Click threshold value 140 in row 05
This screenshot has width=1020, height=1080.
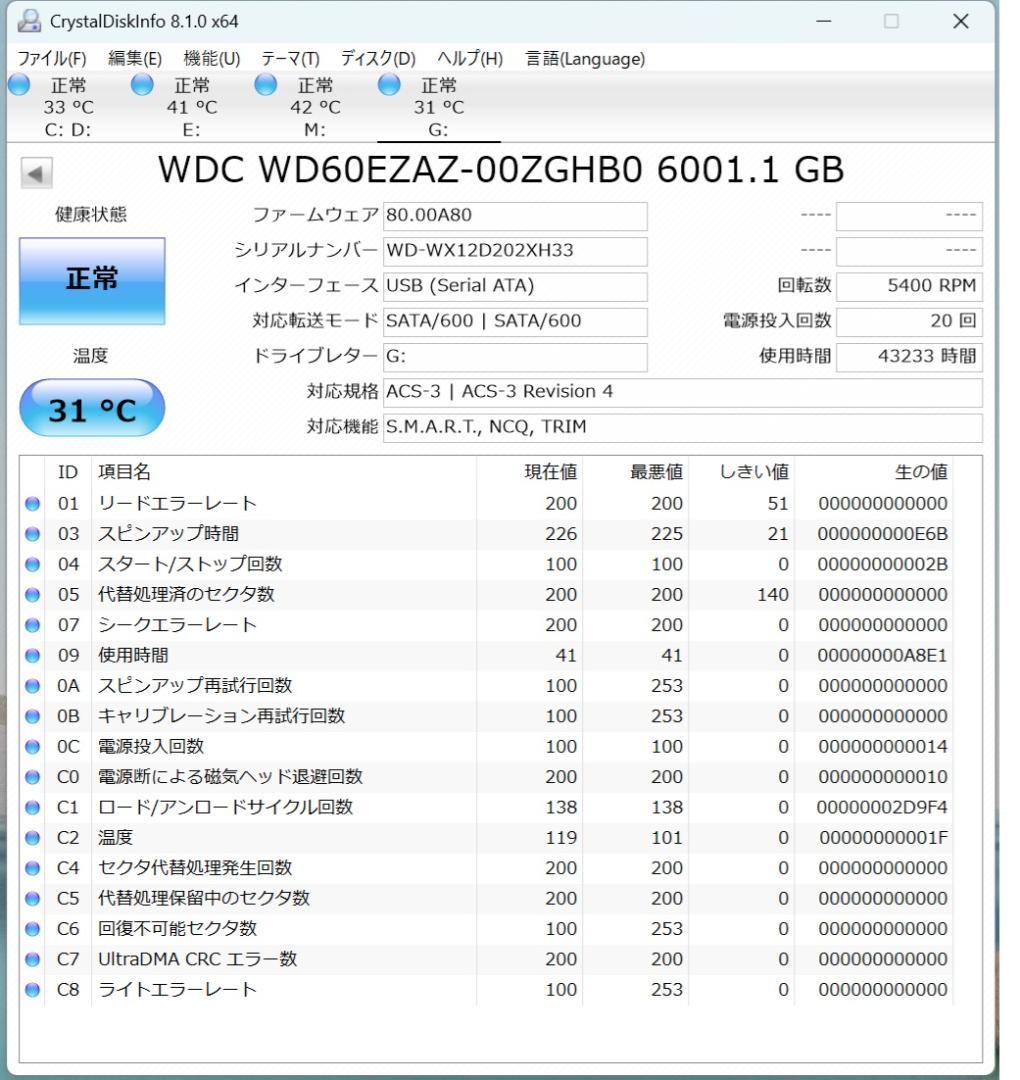(x=773, y=594)
